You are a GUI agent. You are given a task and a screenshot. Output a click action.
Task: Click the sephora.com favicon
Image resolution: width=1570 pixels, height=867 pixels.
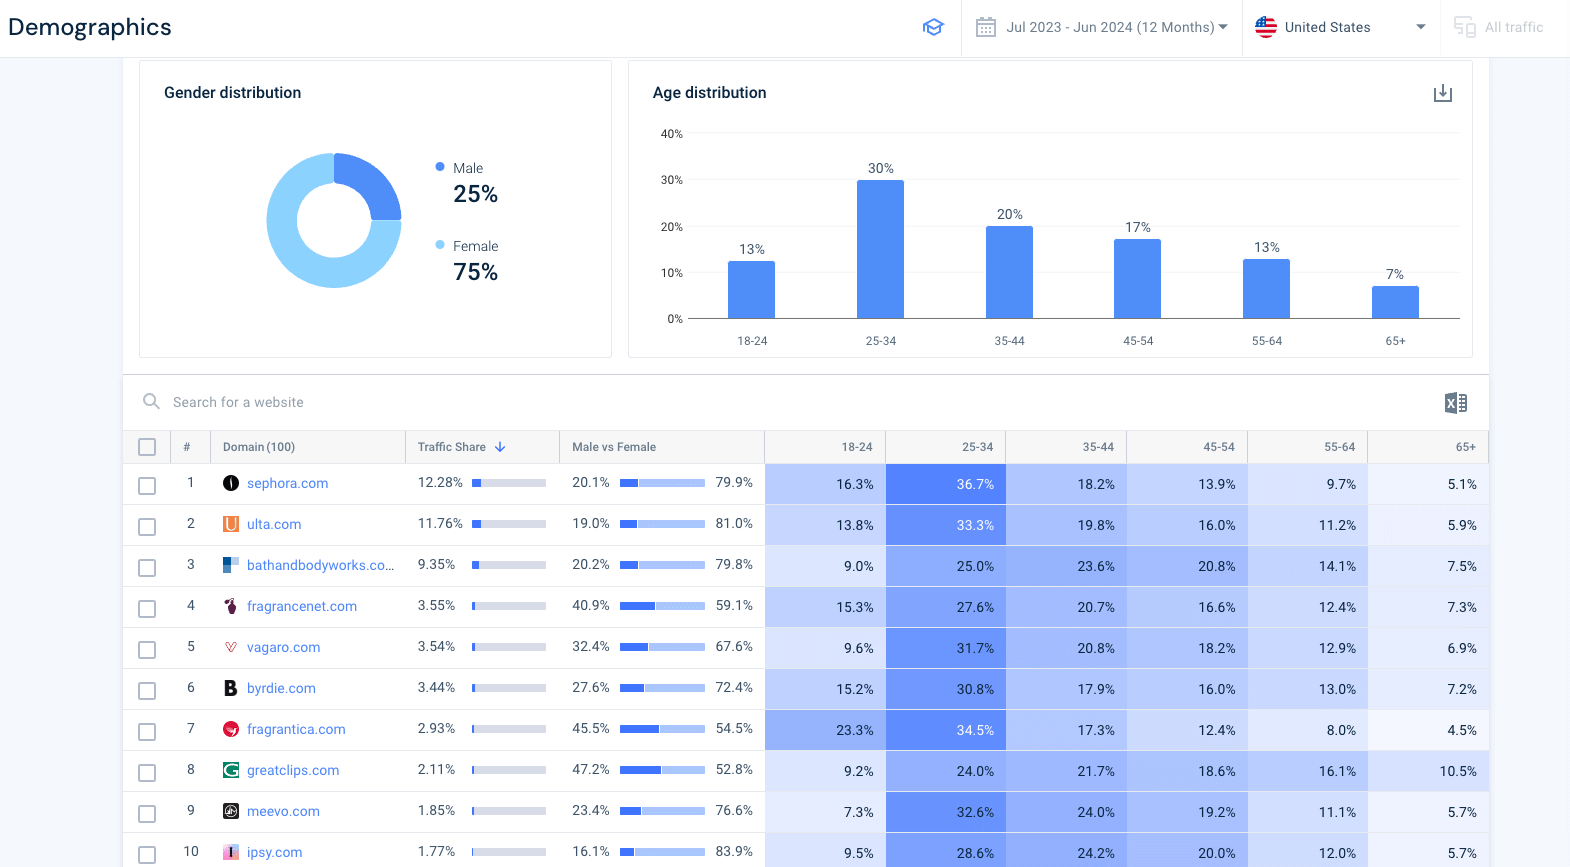click(x=231, y=483)
